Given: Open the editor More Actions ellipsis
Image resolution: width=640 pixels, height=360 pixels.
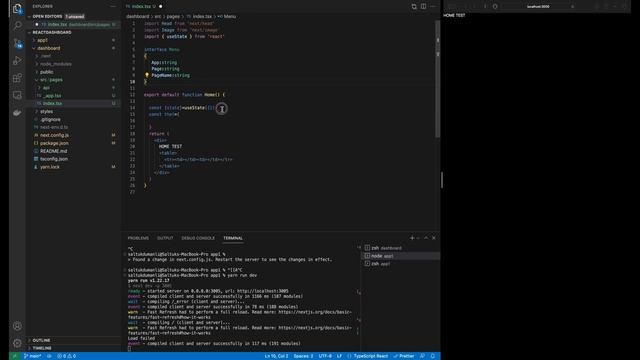Looking at the screenshot, I should [x=433, y=7].
